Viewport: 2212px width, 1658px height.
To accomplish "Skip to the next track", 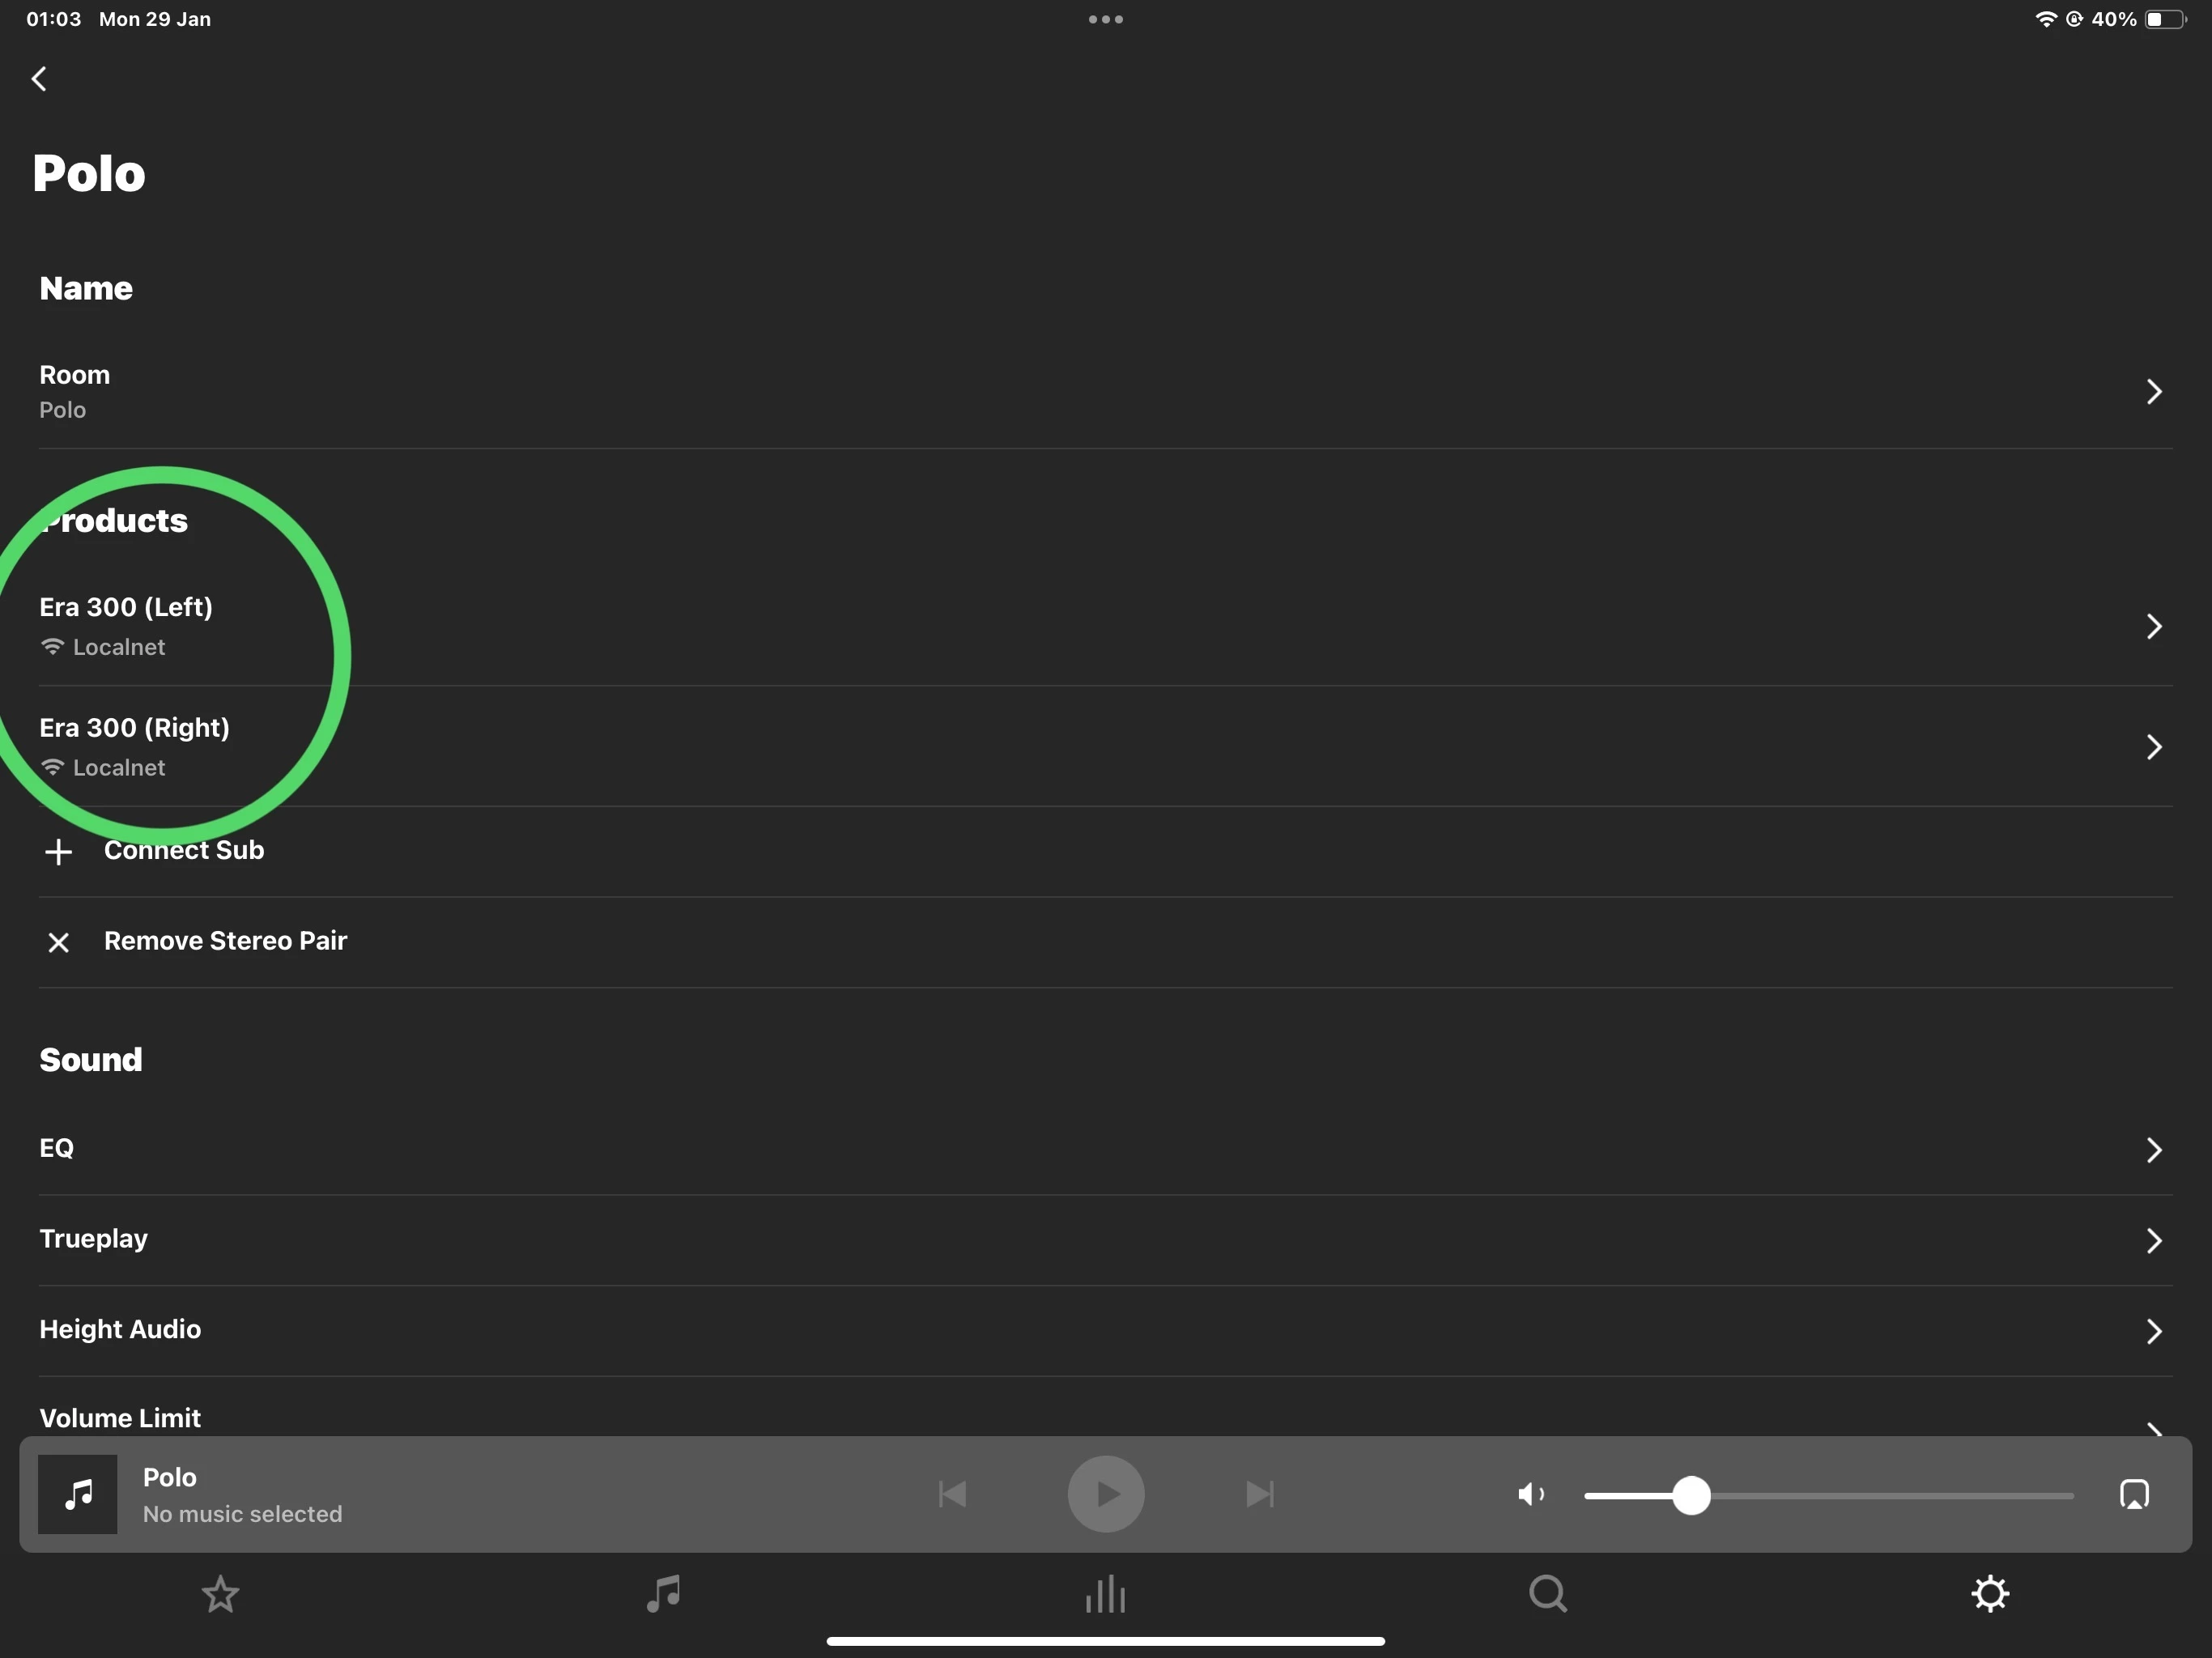I will pyautogui.click(x=1260, y=1494).
